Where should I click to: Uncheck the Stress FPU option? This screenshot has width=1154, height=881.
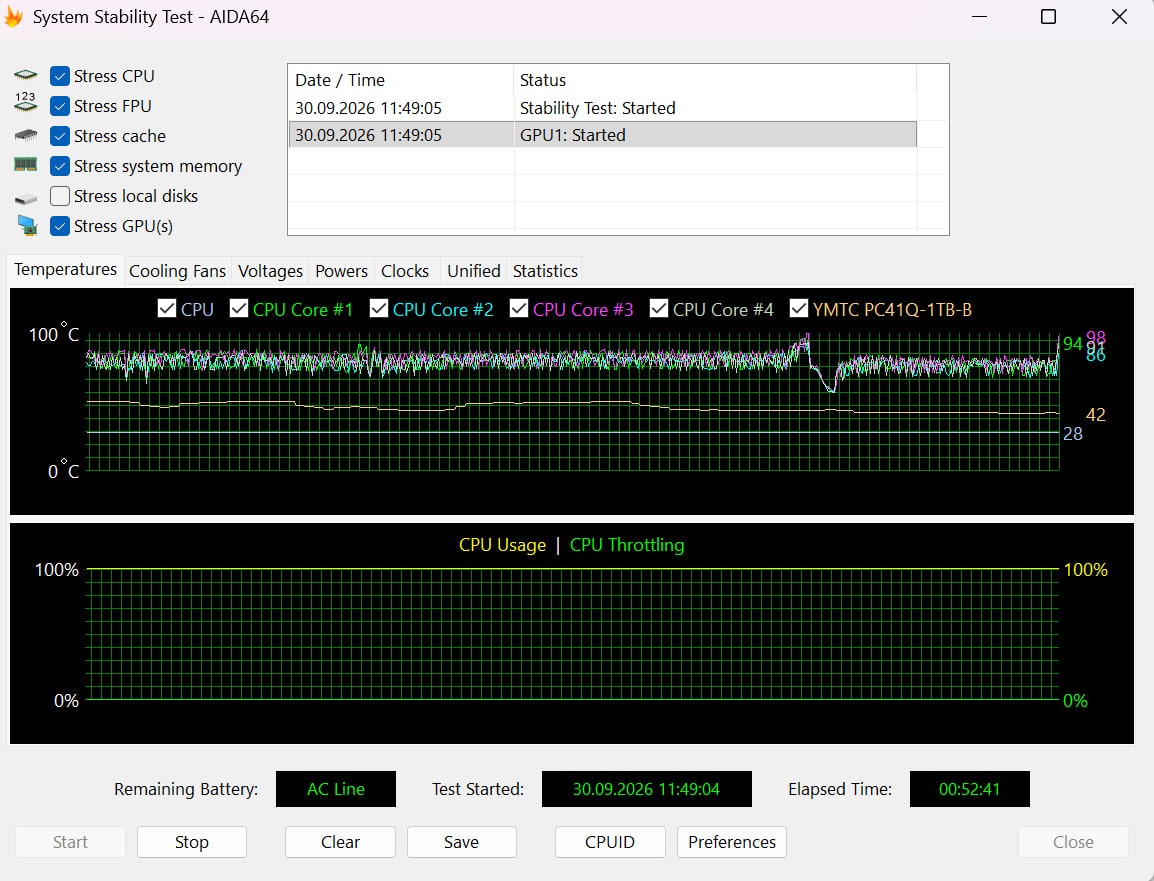(60, 106)
